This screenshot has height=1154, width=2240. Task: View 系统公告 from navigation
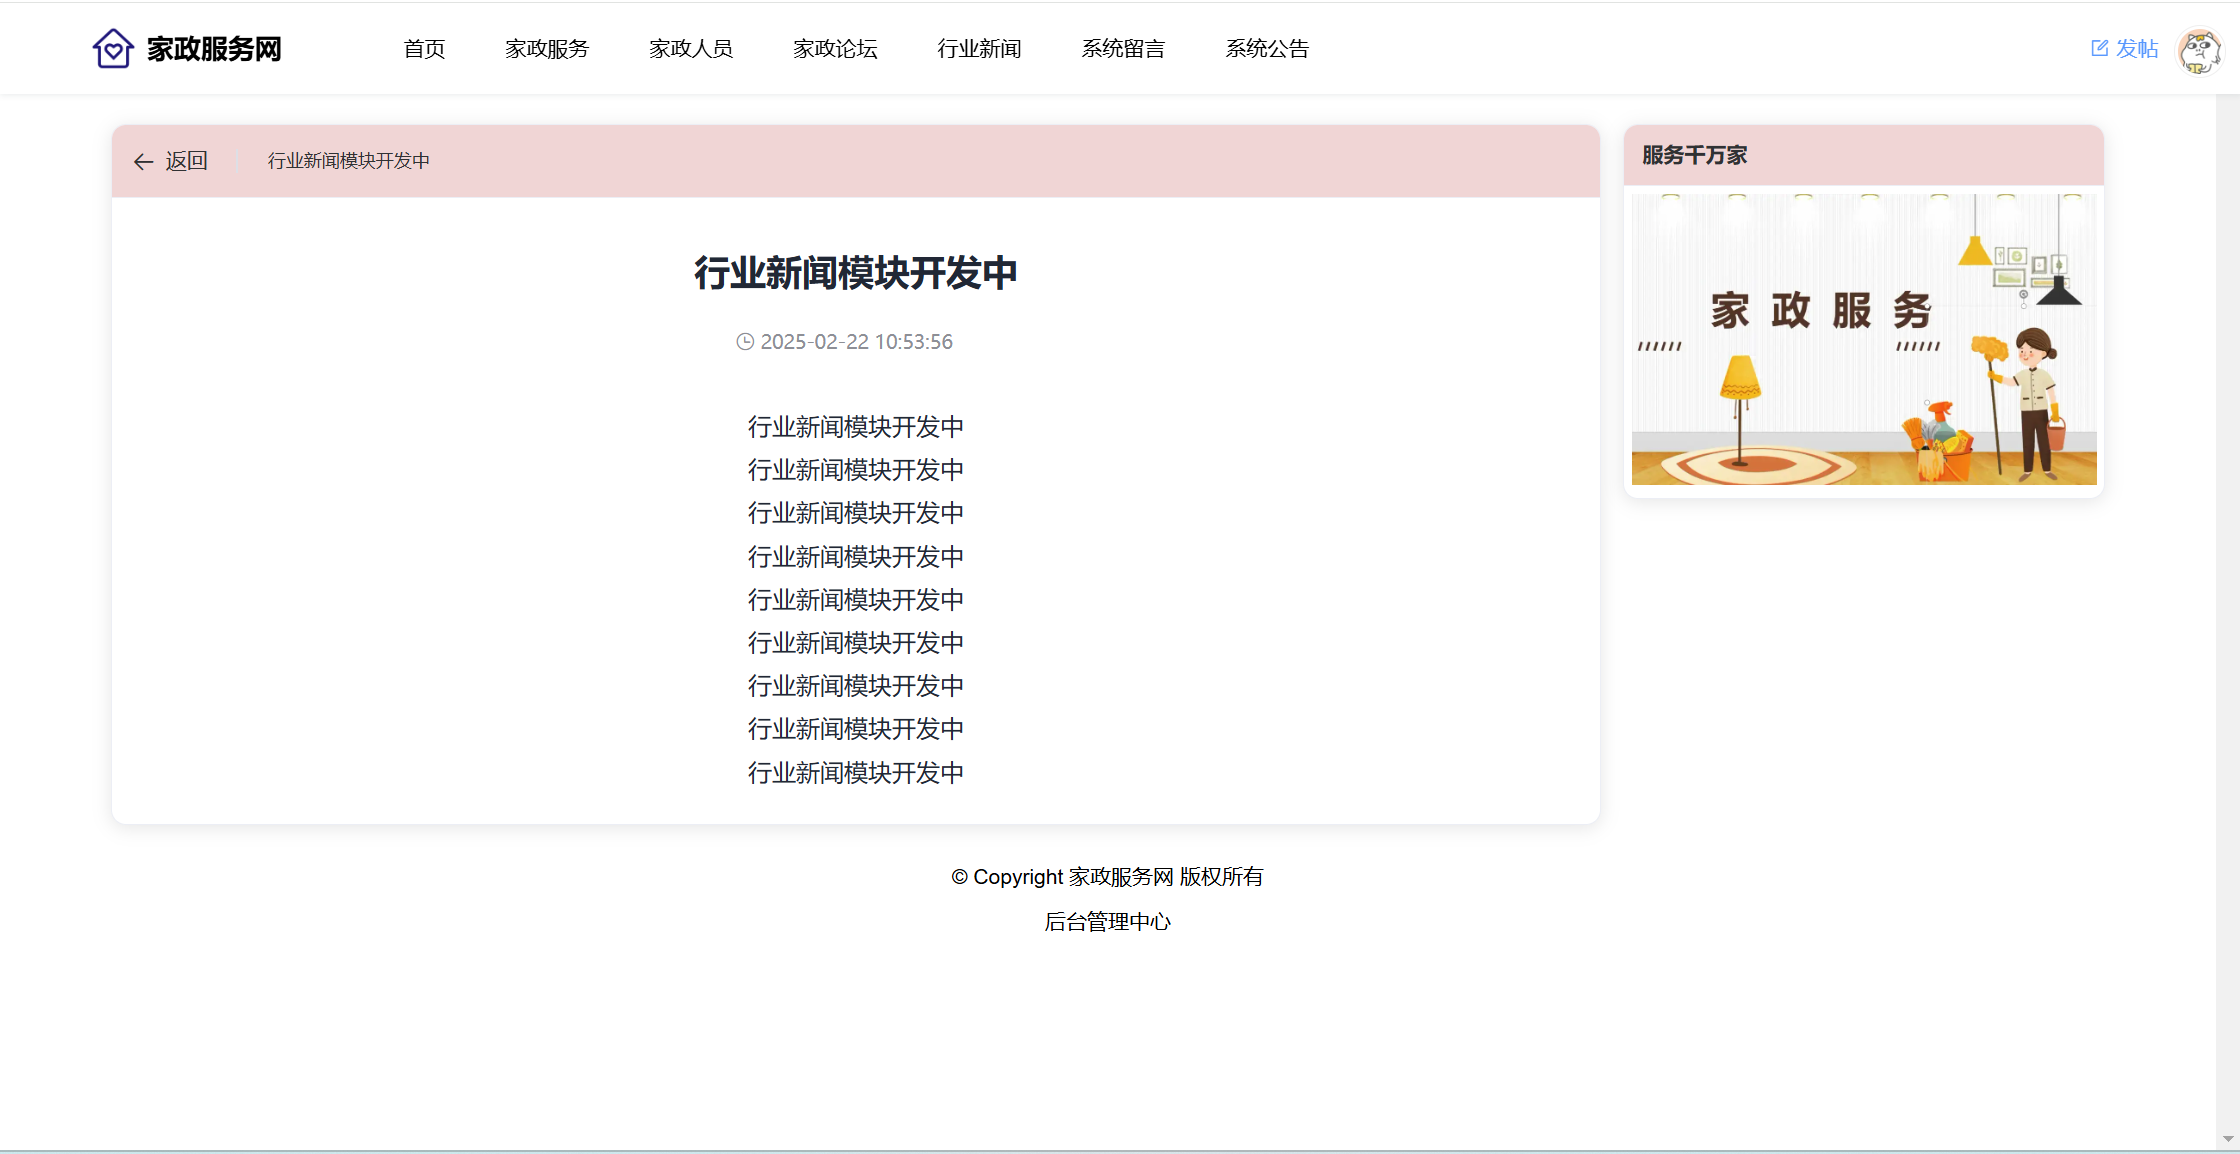(1267, 49)
